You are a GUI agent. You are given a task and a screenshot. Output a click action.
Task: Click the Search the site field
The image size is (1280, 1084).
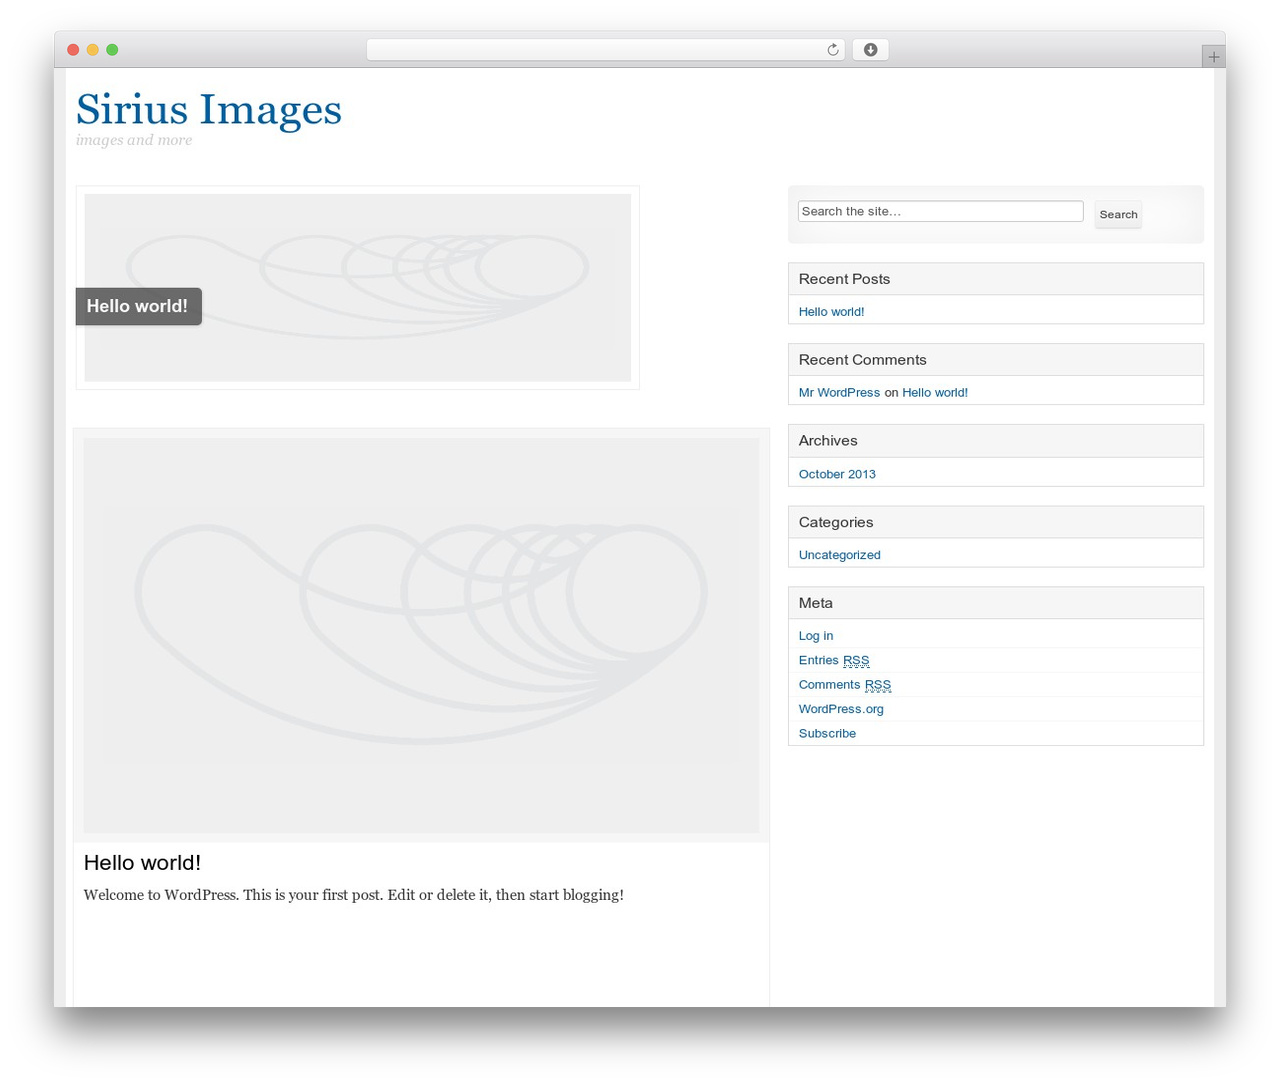point(940,211)
